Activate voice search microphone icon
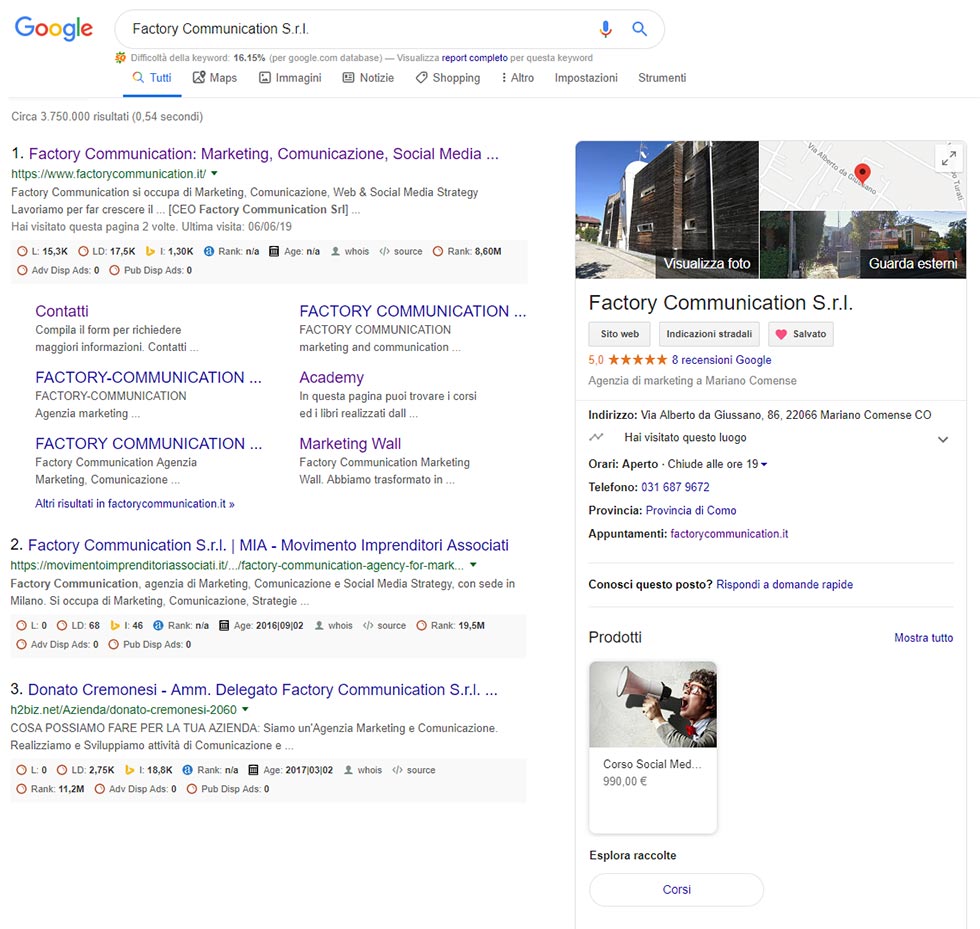 [605, 29]
